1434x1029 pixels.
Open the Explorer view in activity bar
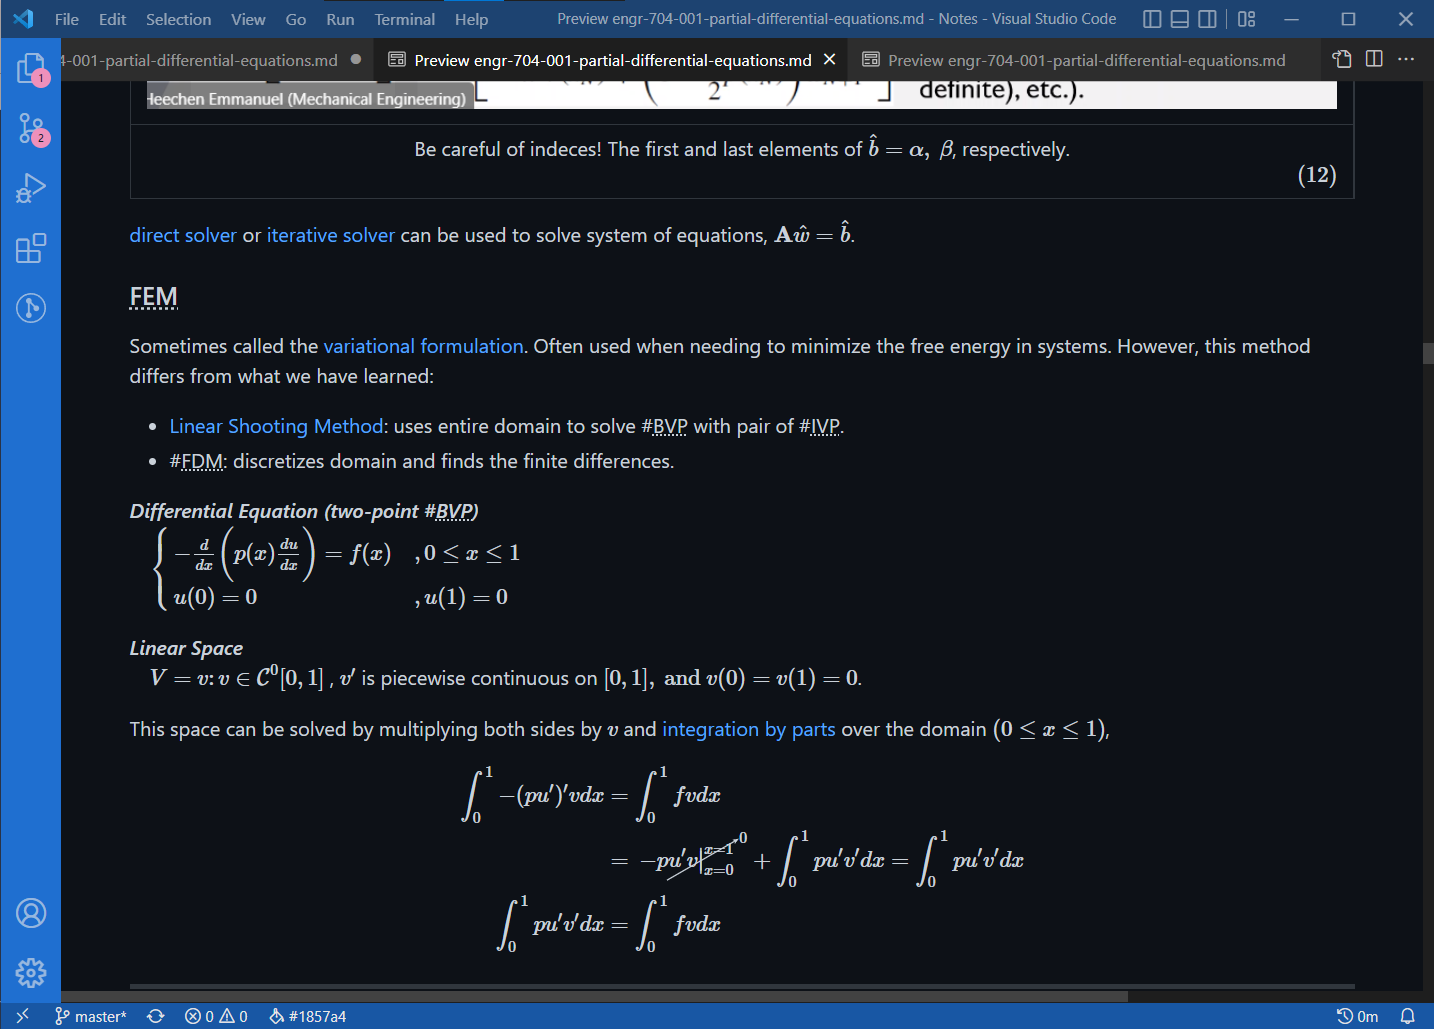tap(30, 68)
